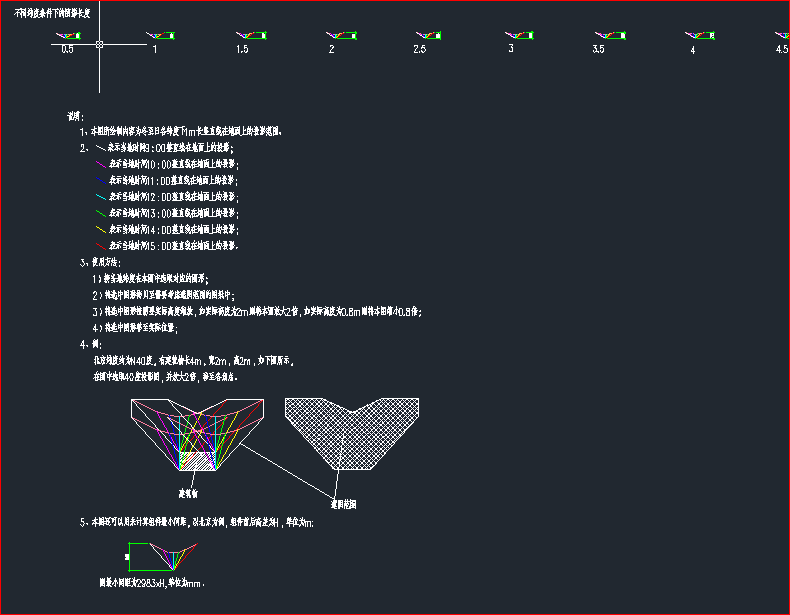
Task: Select the magenta legend line sample
Action: [x=99, y=164]
